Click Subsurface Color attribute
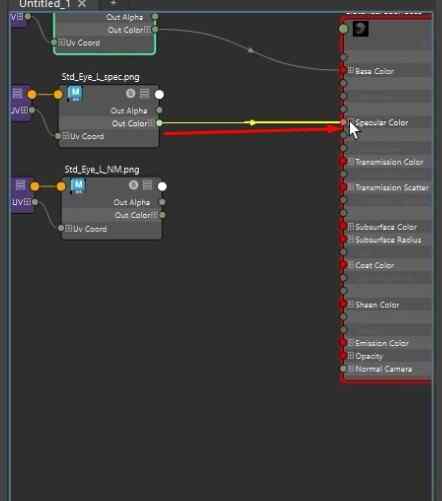 [386, 227]
